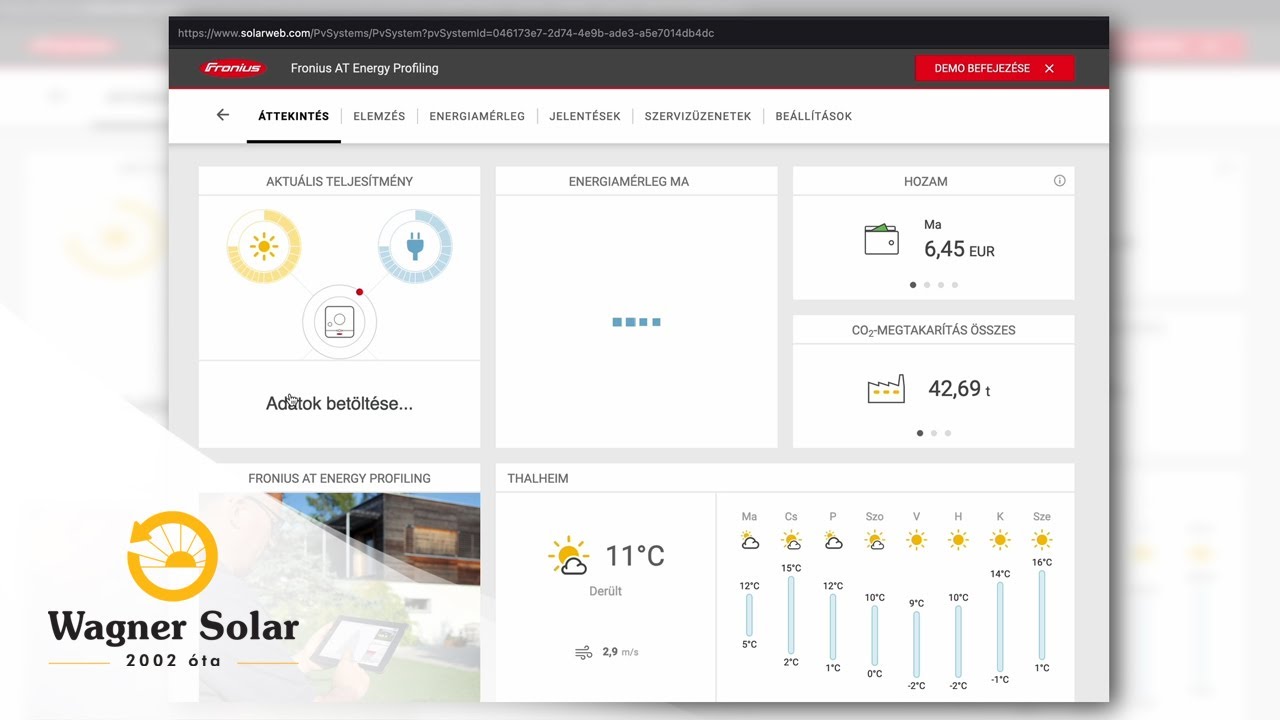Click the sun icon under K
This screenshot has width=1280, height=720.
(x=1000, y=540)
